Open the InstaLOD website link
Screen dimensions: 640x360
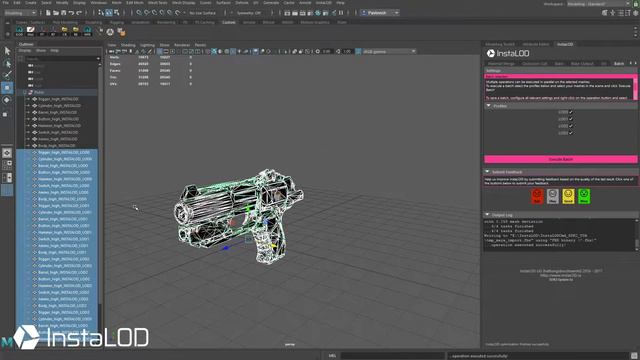coord(560,276)
